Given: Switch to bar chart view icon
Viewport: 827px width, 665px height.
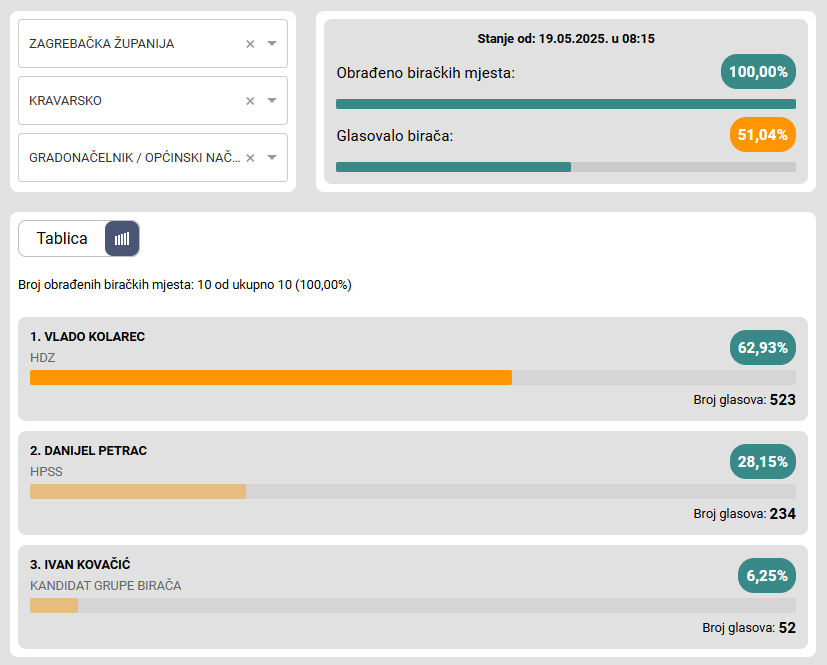Looking at the screenshot, I should [x=122, y=239].
